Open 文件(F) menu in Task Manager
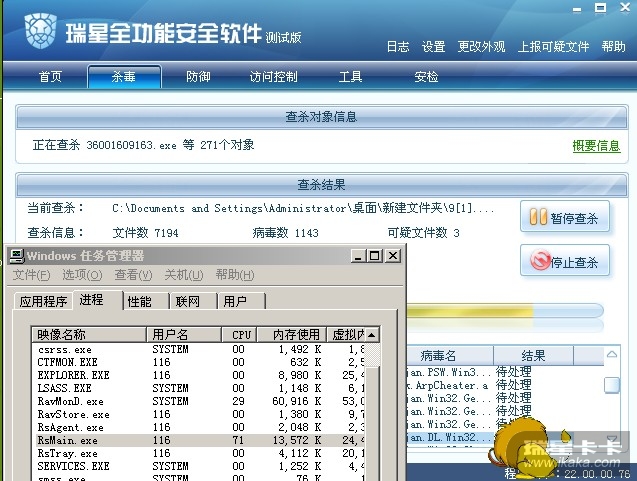 pyautogui.click(x=31, y=275)
